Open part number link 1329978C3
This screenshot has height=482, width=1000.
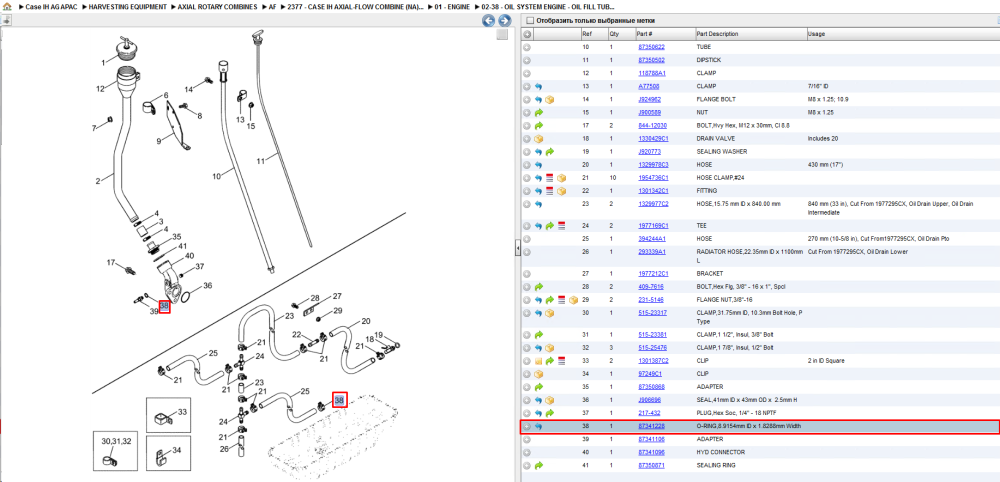(653, 164)
